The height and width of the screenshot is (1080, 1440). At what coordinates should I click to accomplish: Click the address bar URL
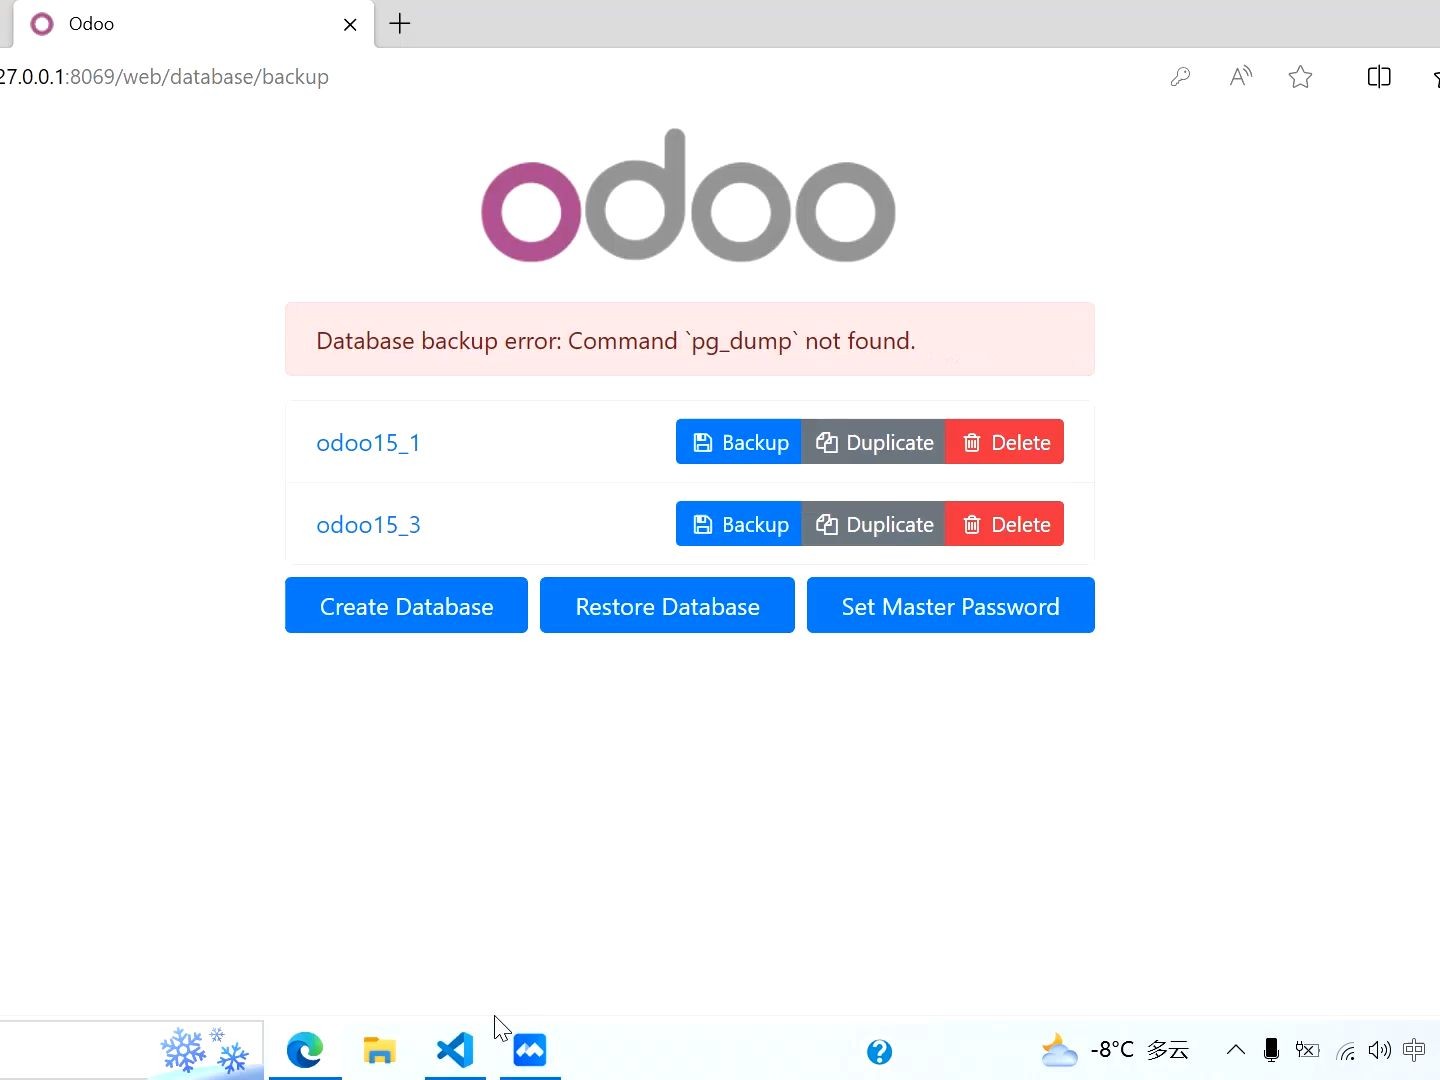[164, 77]
